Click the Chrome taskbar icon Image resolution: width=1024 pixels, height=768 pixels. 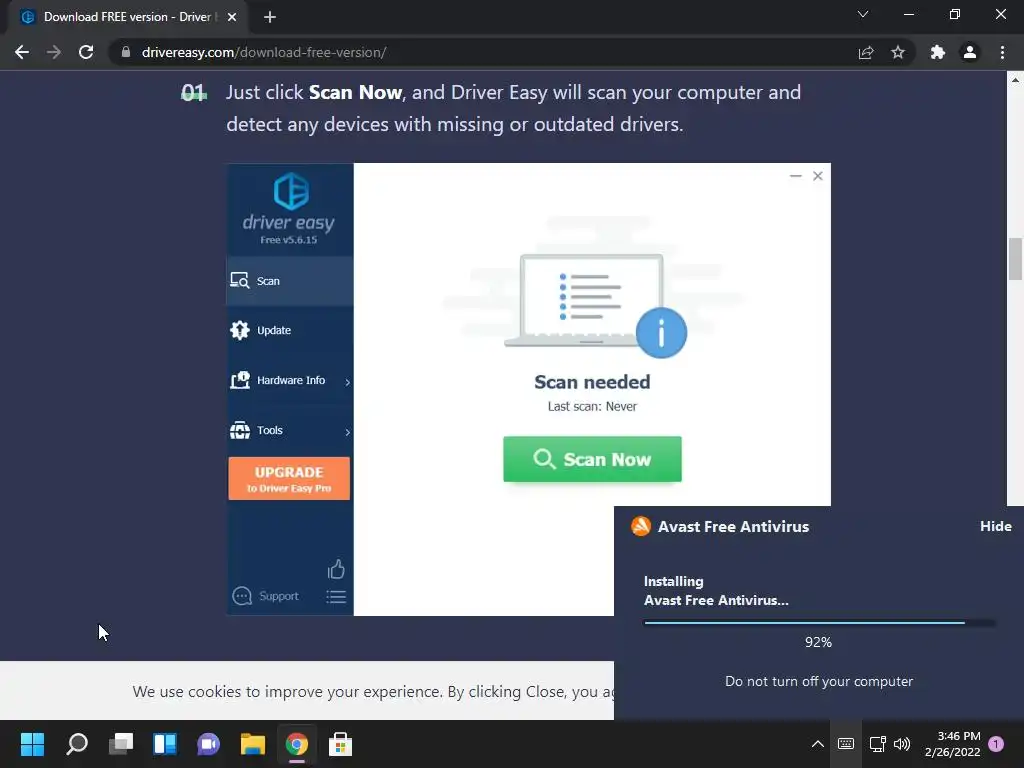click(x=296, y=744)
